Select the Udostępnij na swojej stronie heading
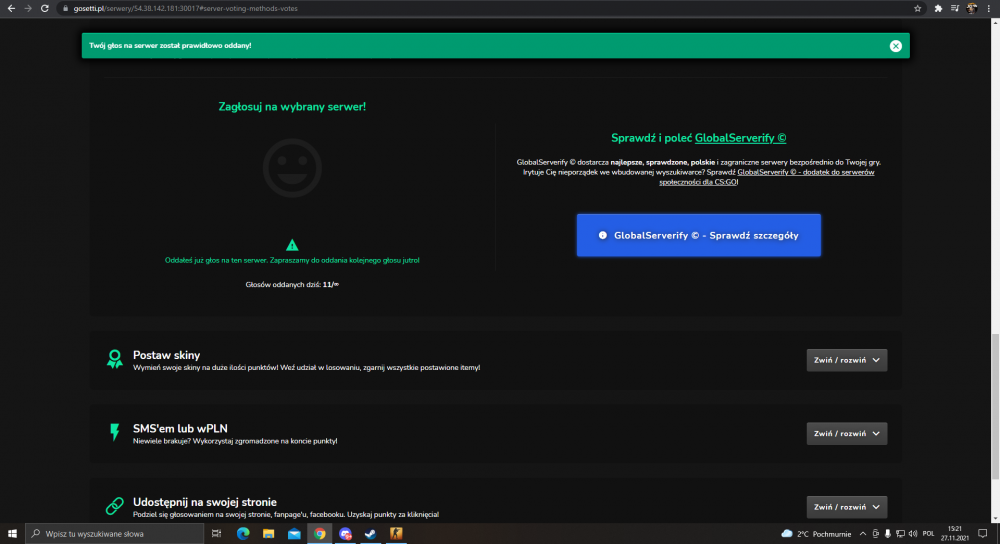Viewport: 1000px width, 544px height. coord(205,502)
